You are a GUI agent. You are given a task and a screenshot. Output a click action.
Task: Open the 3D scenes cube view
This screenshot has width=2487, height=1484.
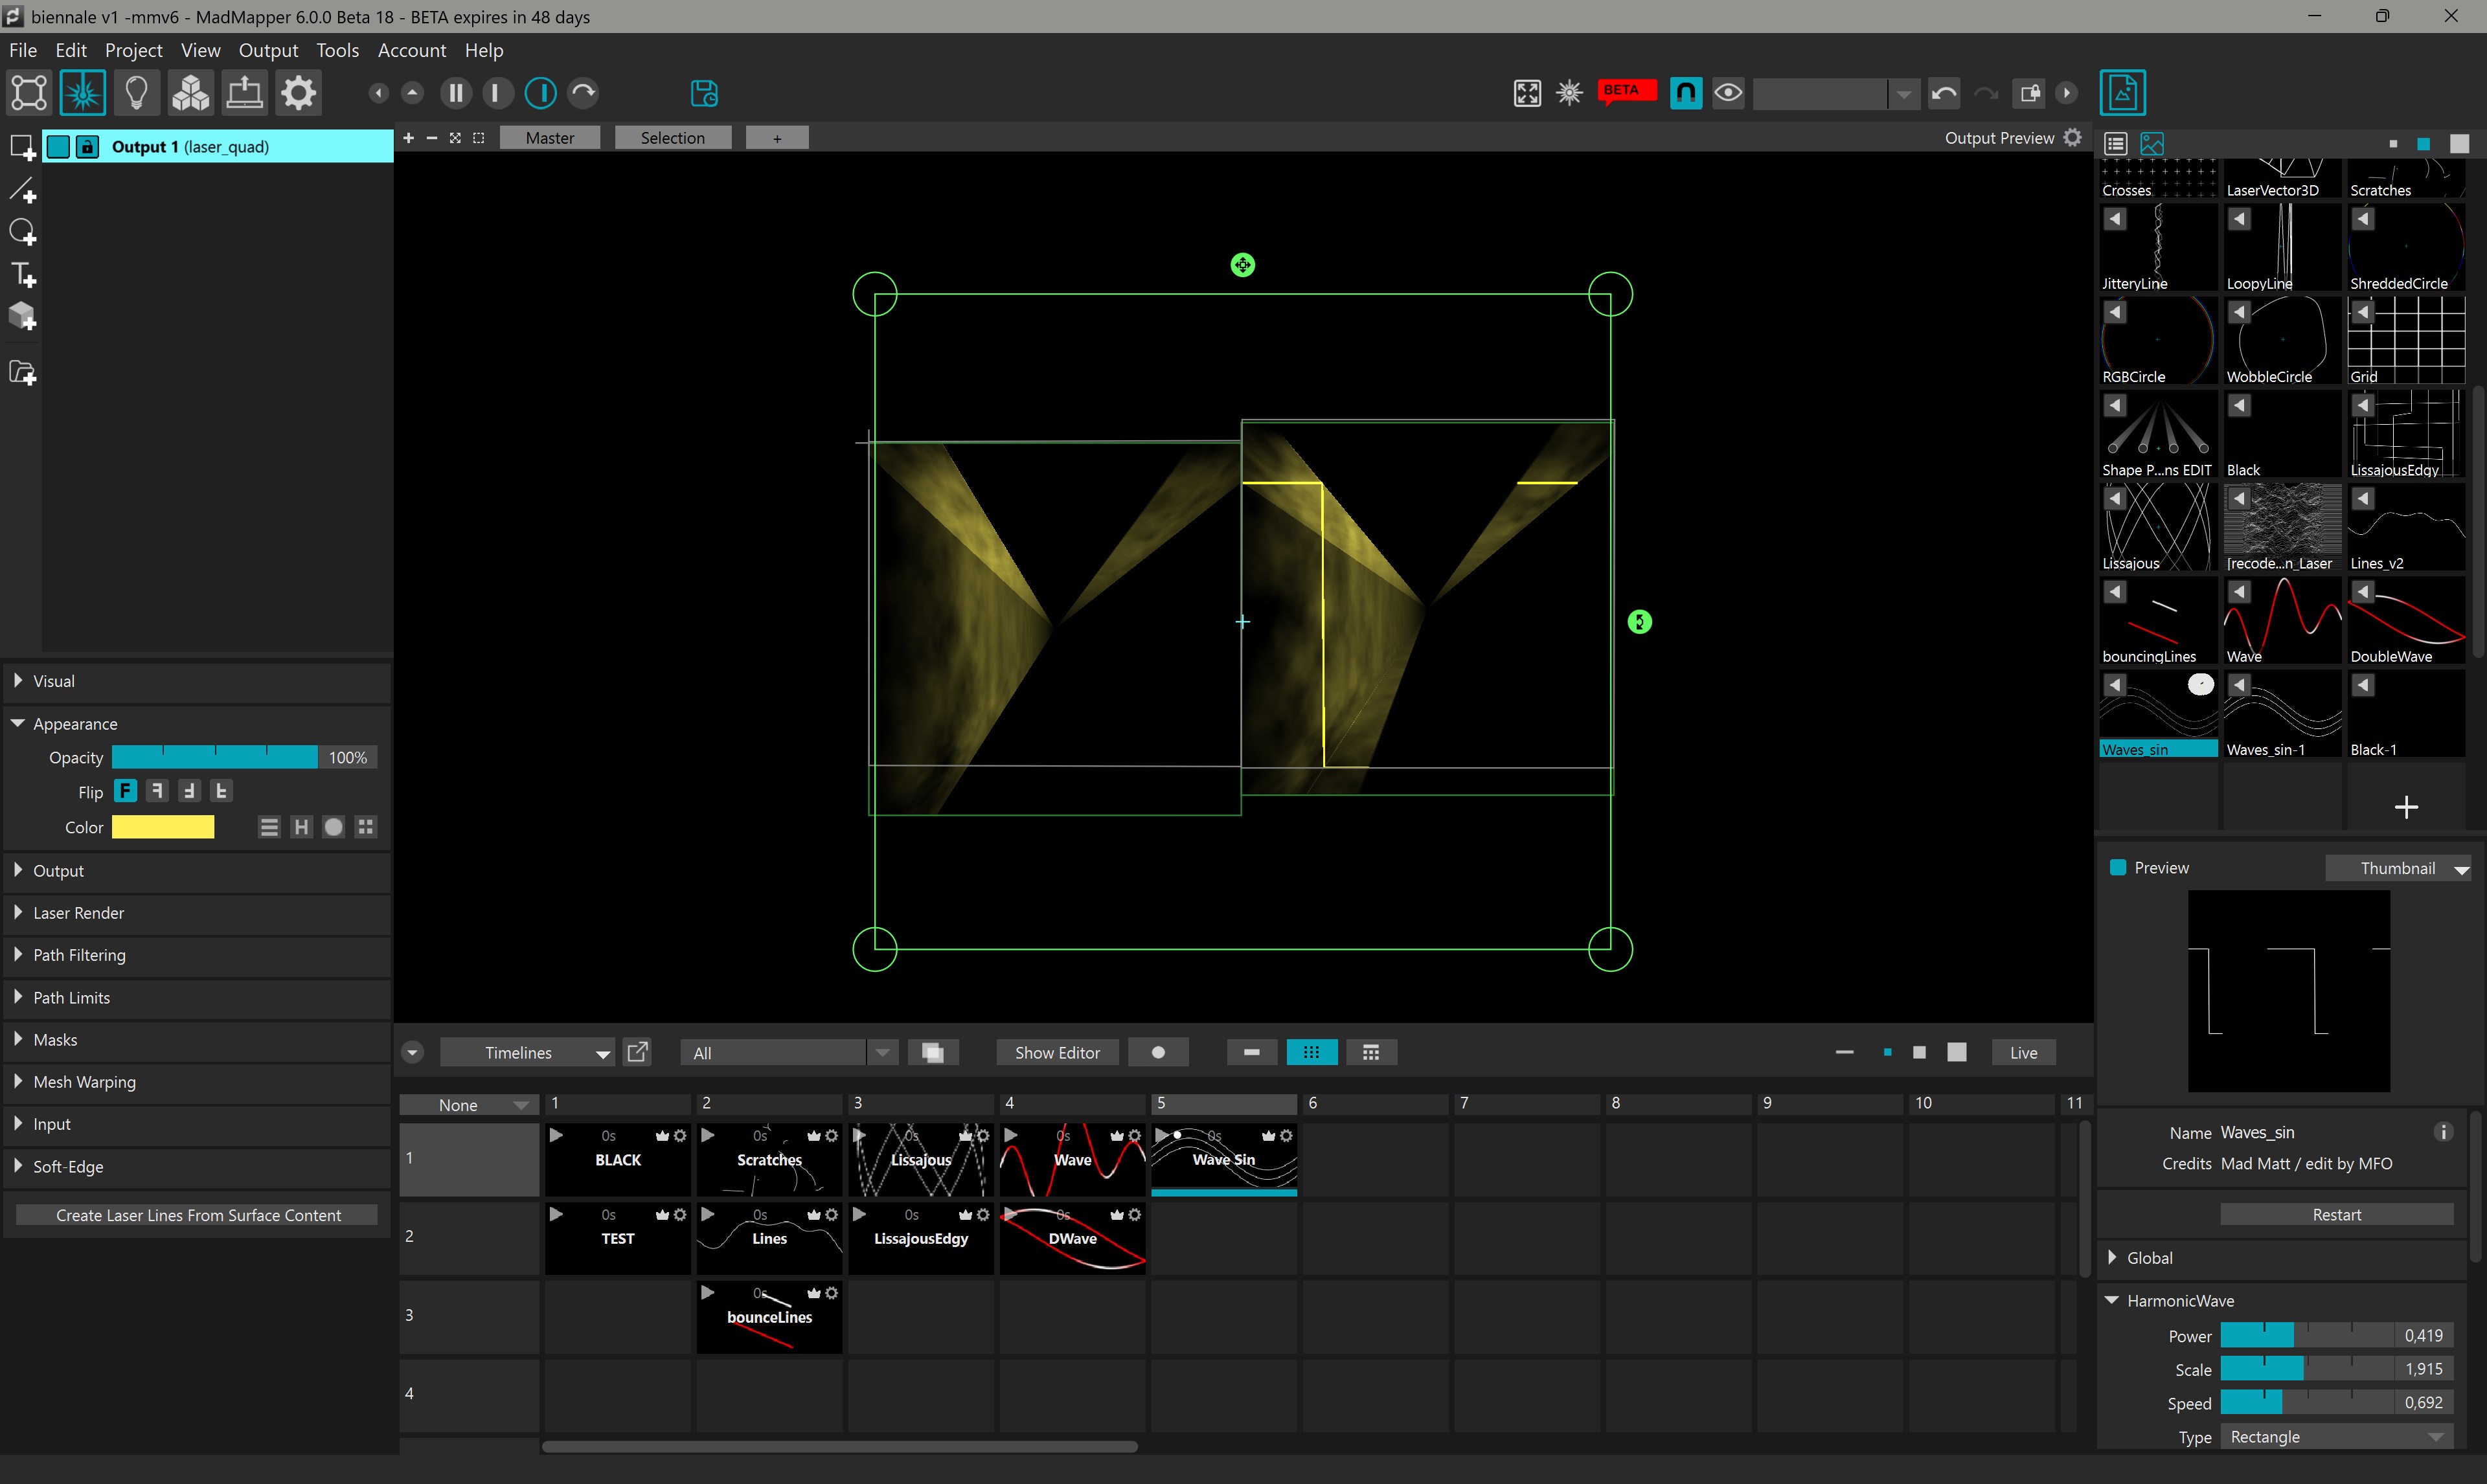coord(190,92)
